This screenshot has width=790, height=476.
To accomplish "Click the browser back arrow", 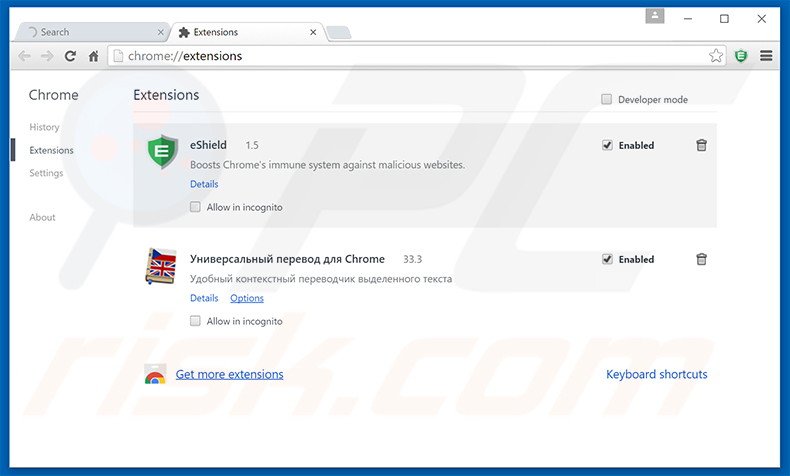I will coord(24,56).
